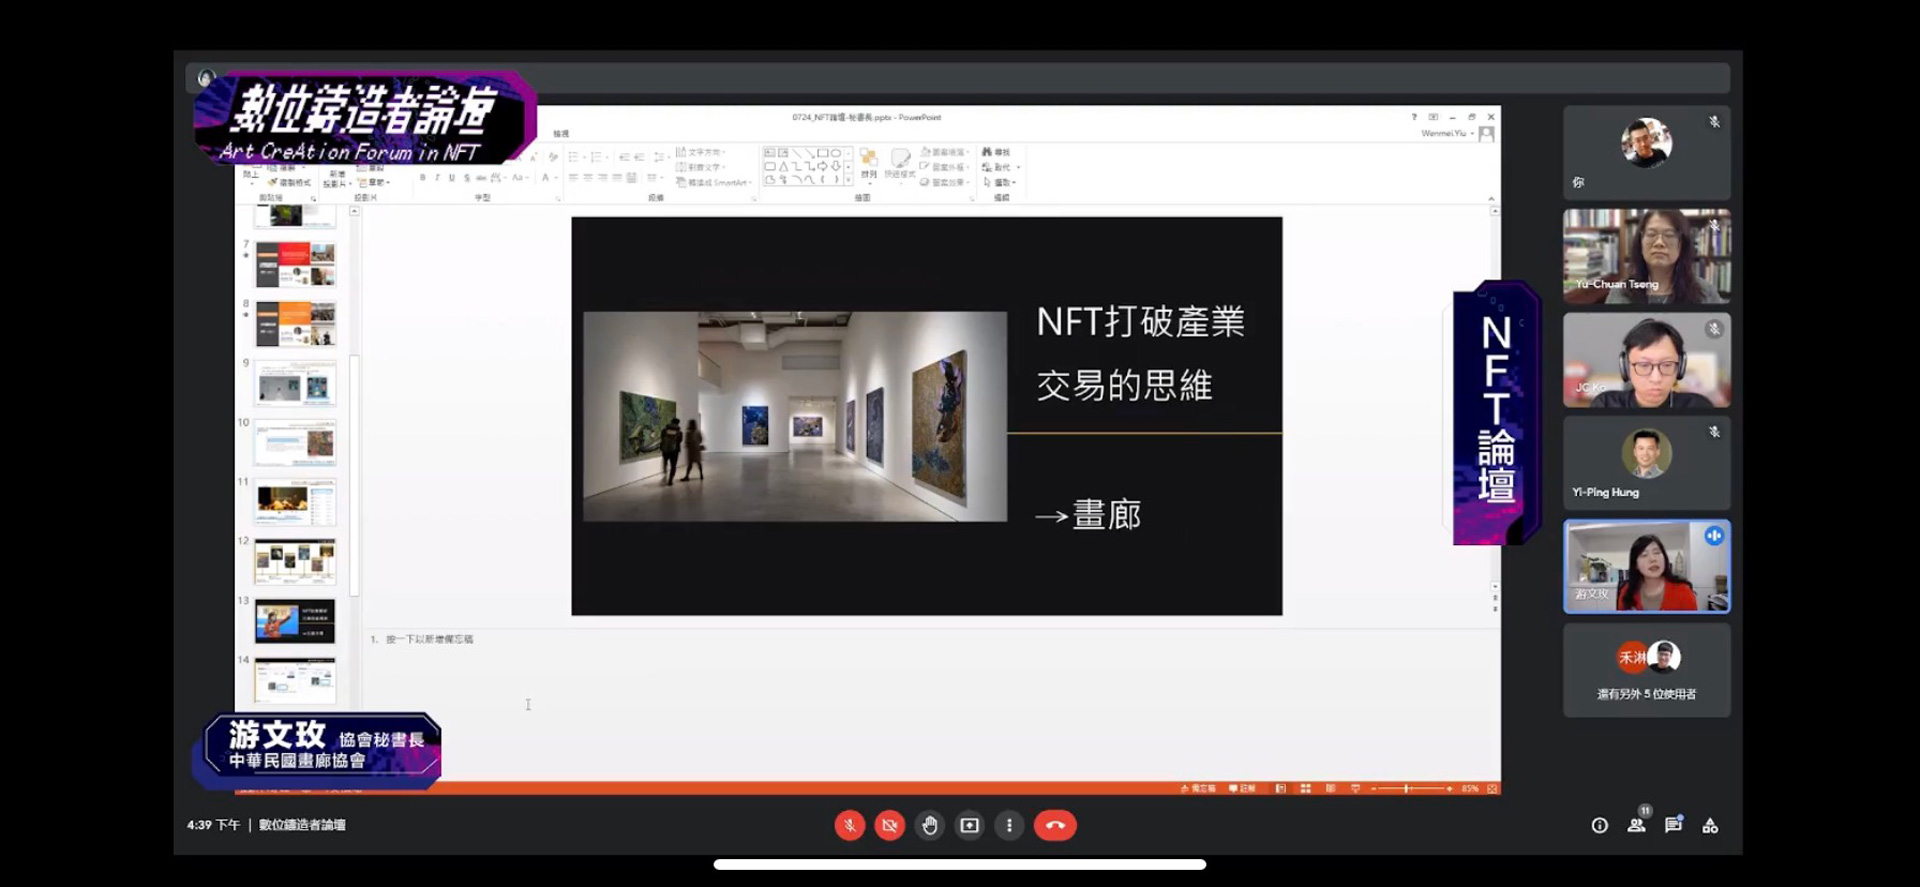Click Yi-Ping Hung participant tile

[1647, 463]
